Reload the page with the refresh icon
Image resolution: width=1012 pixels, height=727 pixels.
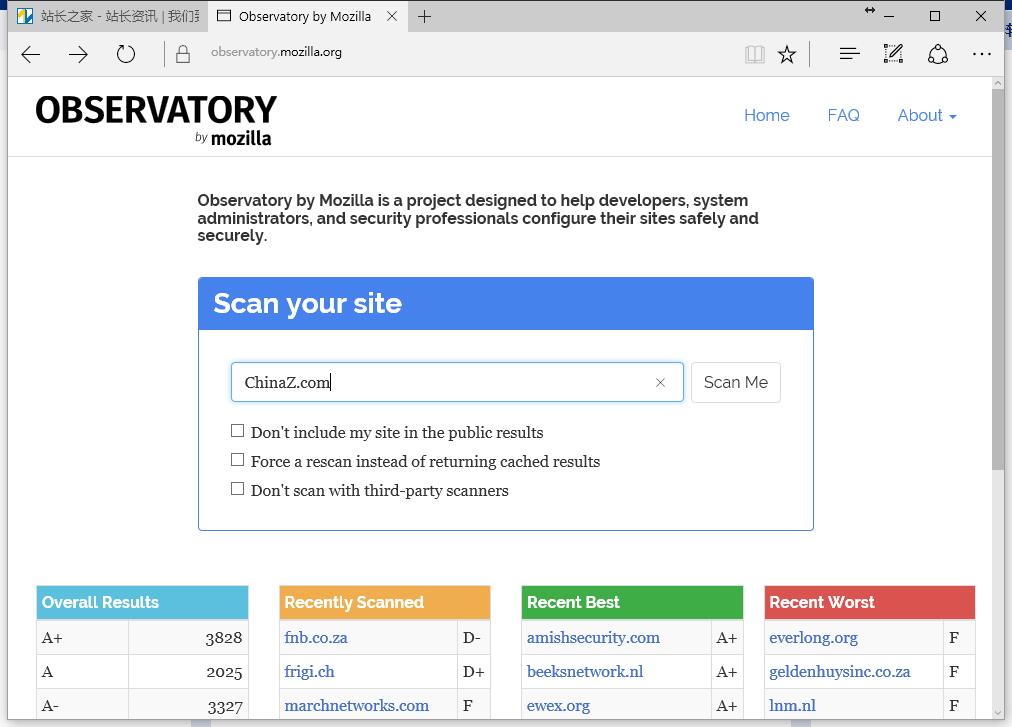126,54
